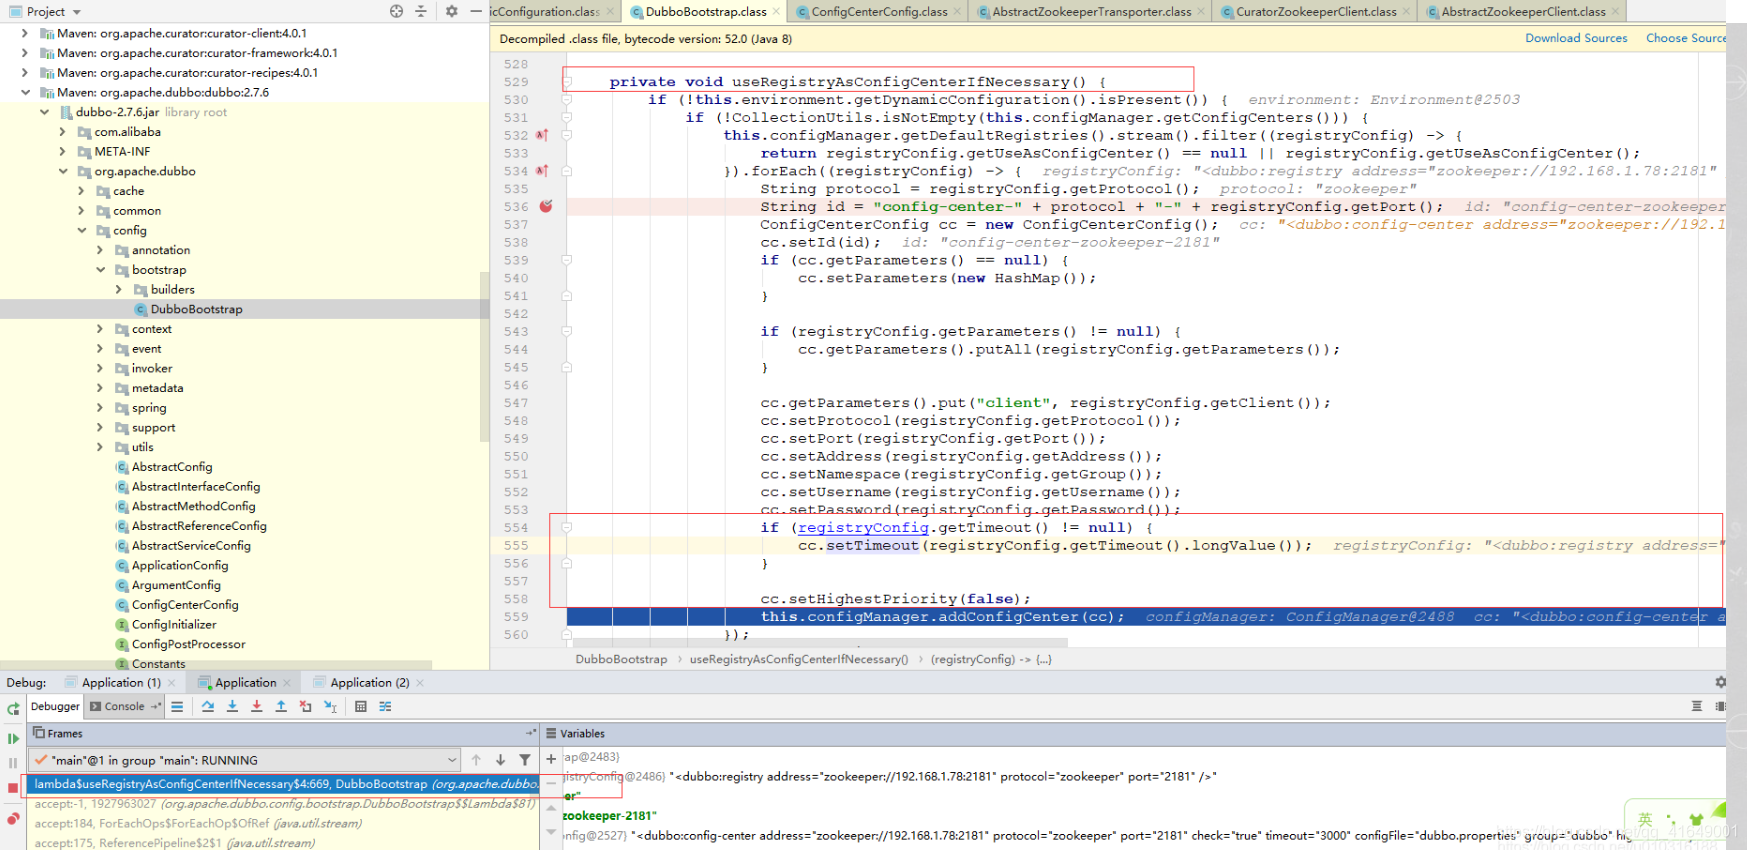Image resolution: width=1747 pixels, height=850 pixels.
Task: Switch to Application (1) debug session tab
Action: [120, 682]
